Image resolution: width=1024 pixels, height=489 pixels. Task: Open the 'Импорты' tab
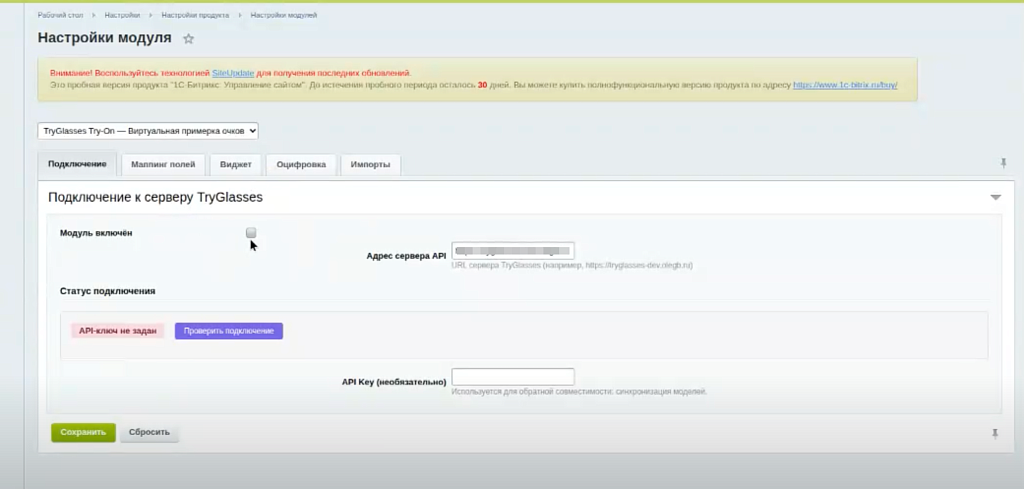point(370,165)
